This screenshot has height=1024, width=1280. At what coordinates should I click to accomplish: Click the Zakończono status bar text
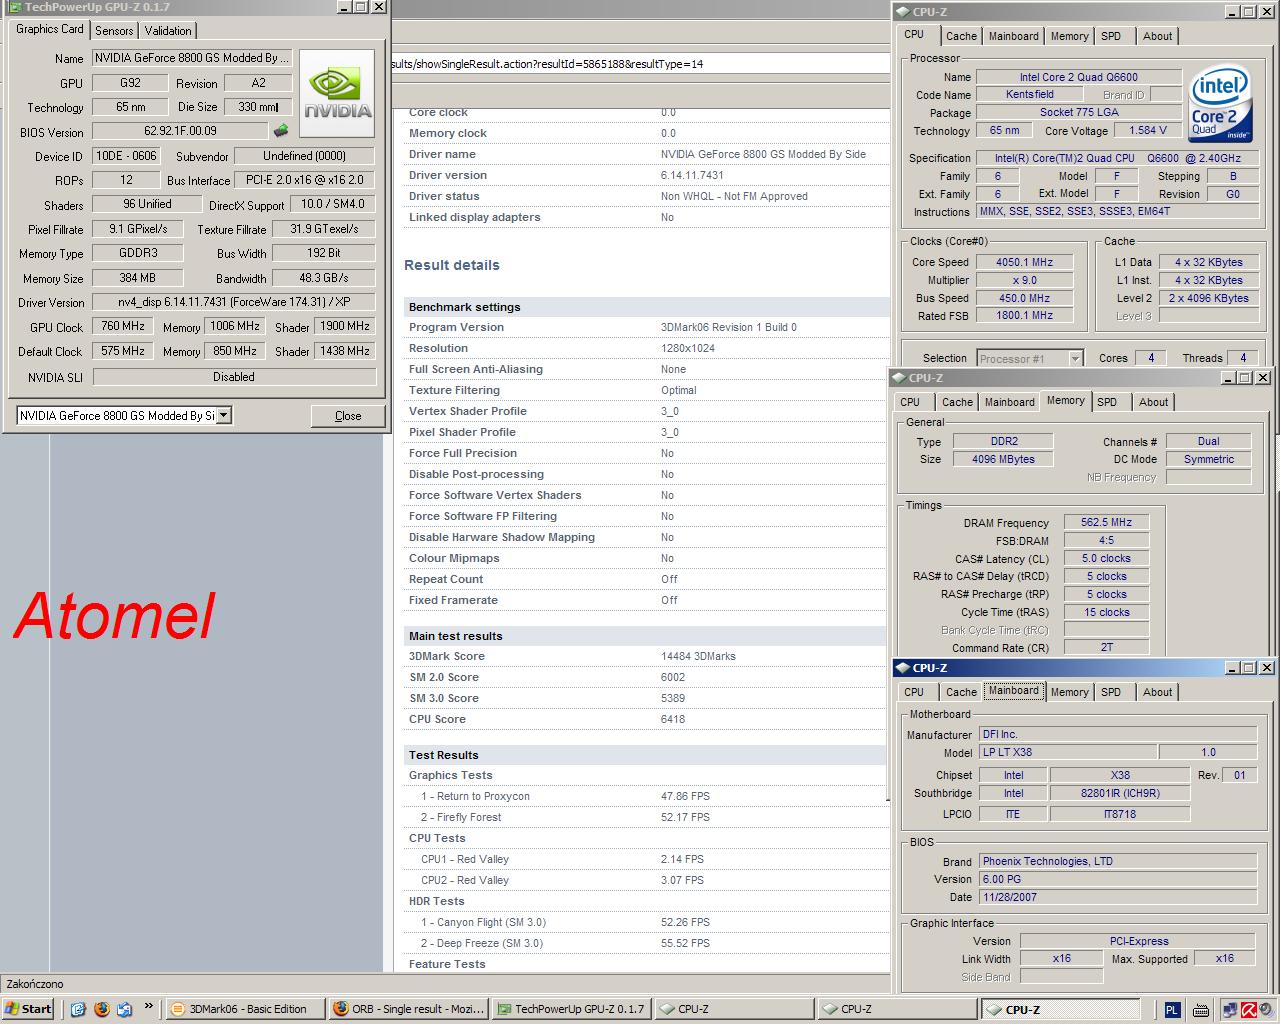click(x=35, y=984)
